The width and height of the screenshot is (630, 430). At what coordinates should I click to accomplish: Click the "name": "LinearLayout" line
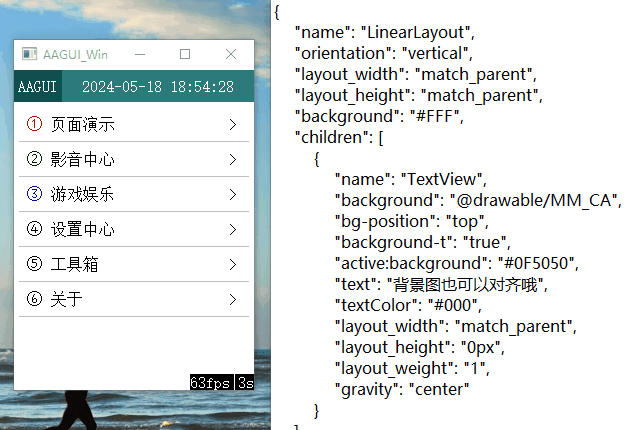coord(385,33)
